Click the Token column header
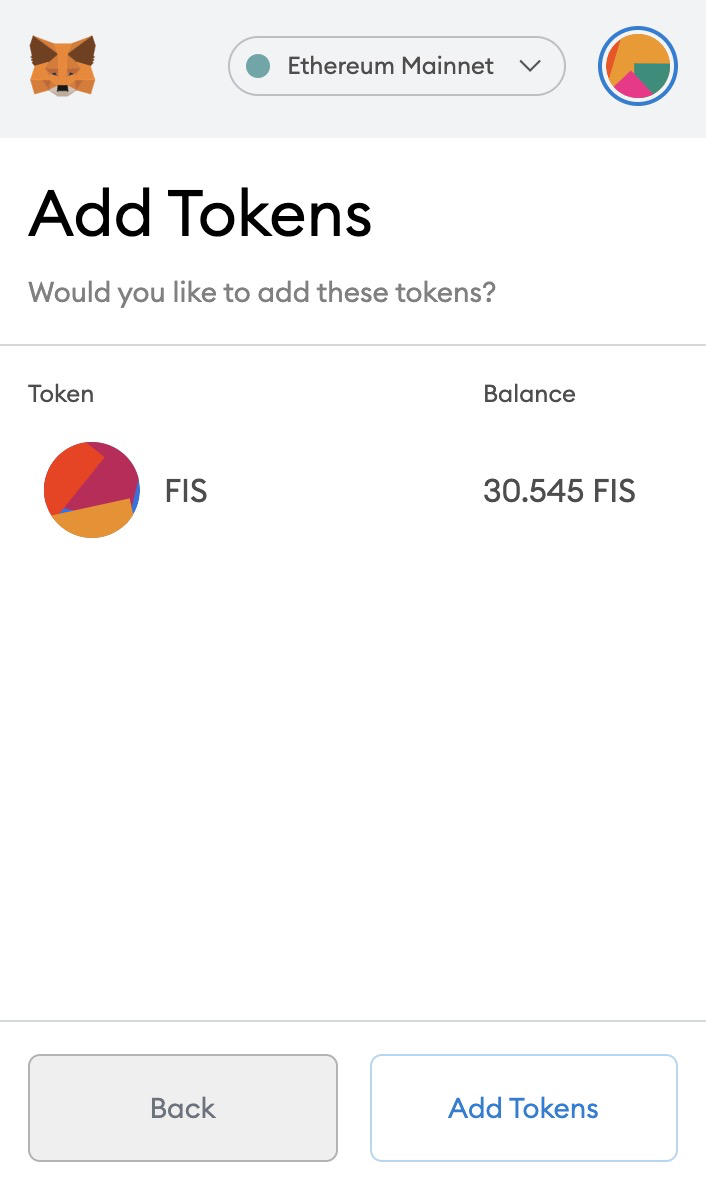The height and width of the screenshot is (1188, 706). click(x=61, y=394)
